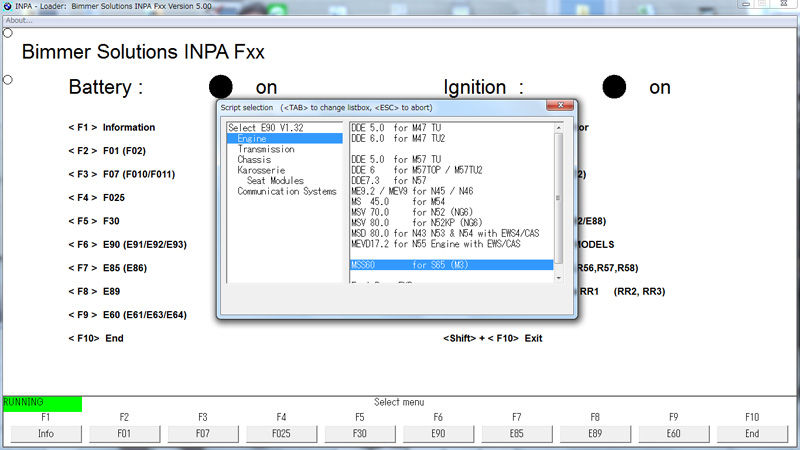
Task: Click the End button under F10
Action: point(752,434)
